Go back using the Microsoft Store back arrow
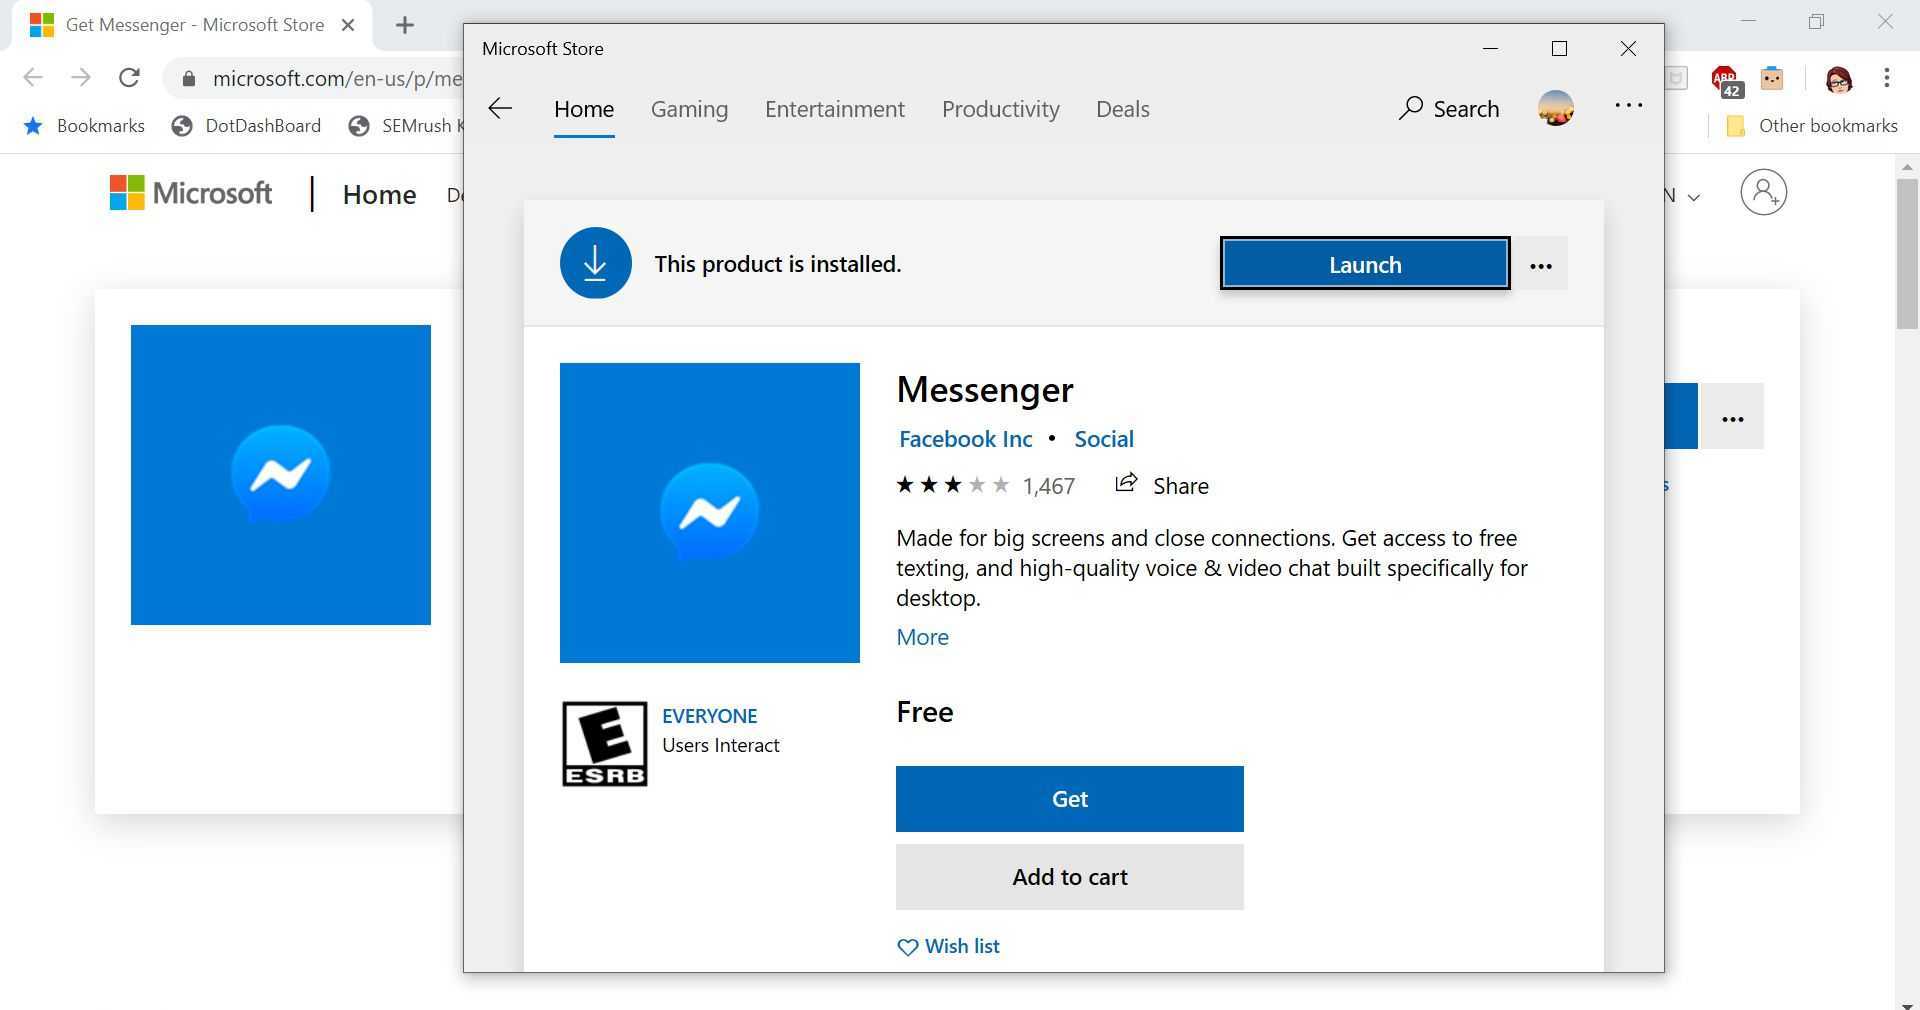This screenshot has height=1010, width=1920. pyautogui.click(x=500, y=109)
